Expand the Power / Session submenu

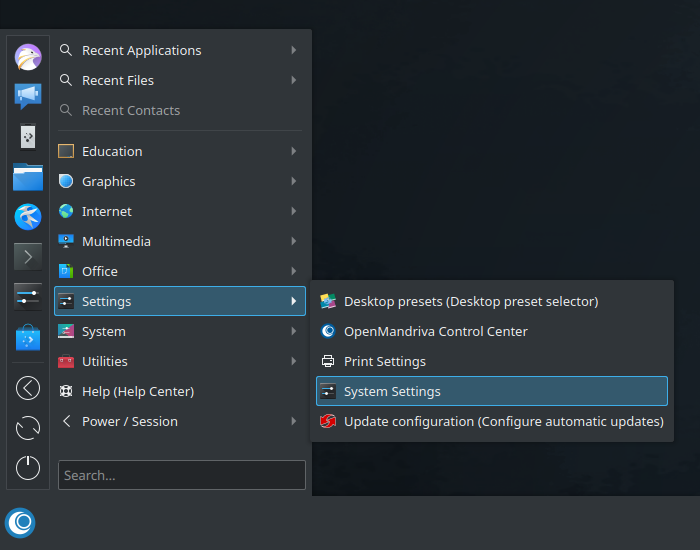tap(180, 421)
